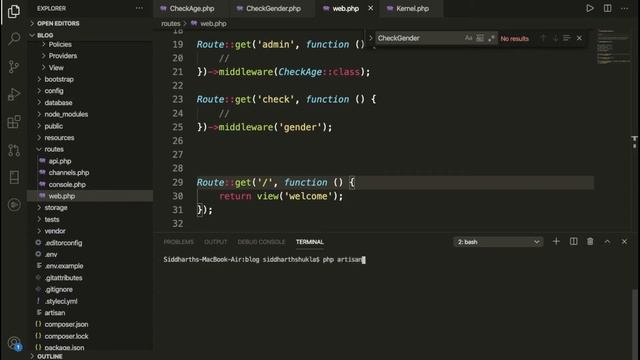Close the find widget

click(579, 38)
